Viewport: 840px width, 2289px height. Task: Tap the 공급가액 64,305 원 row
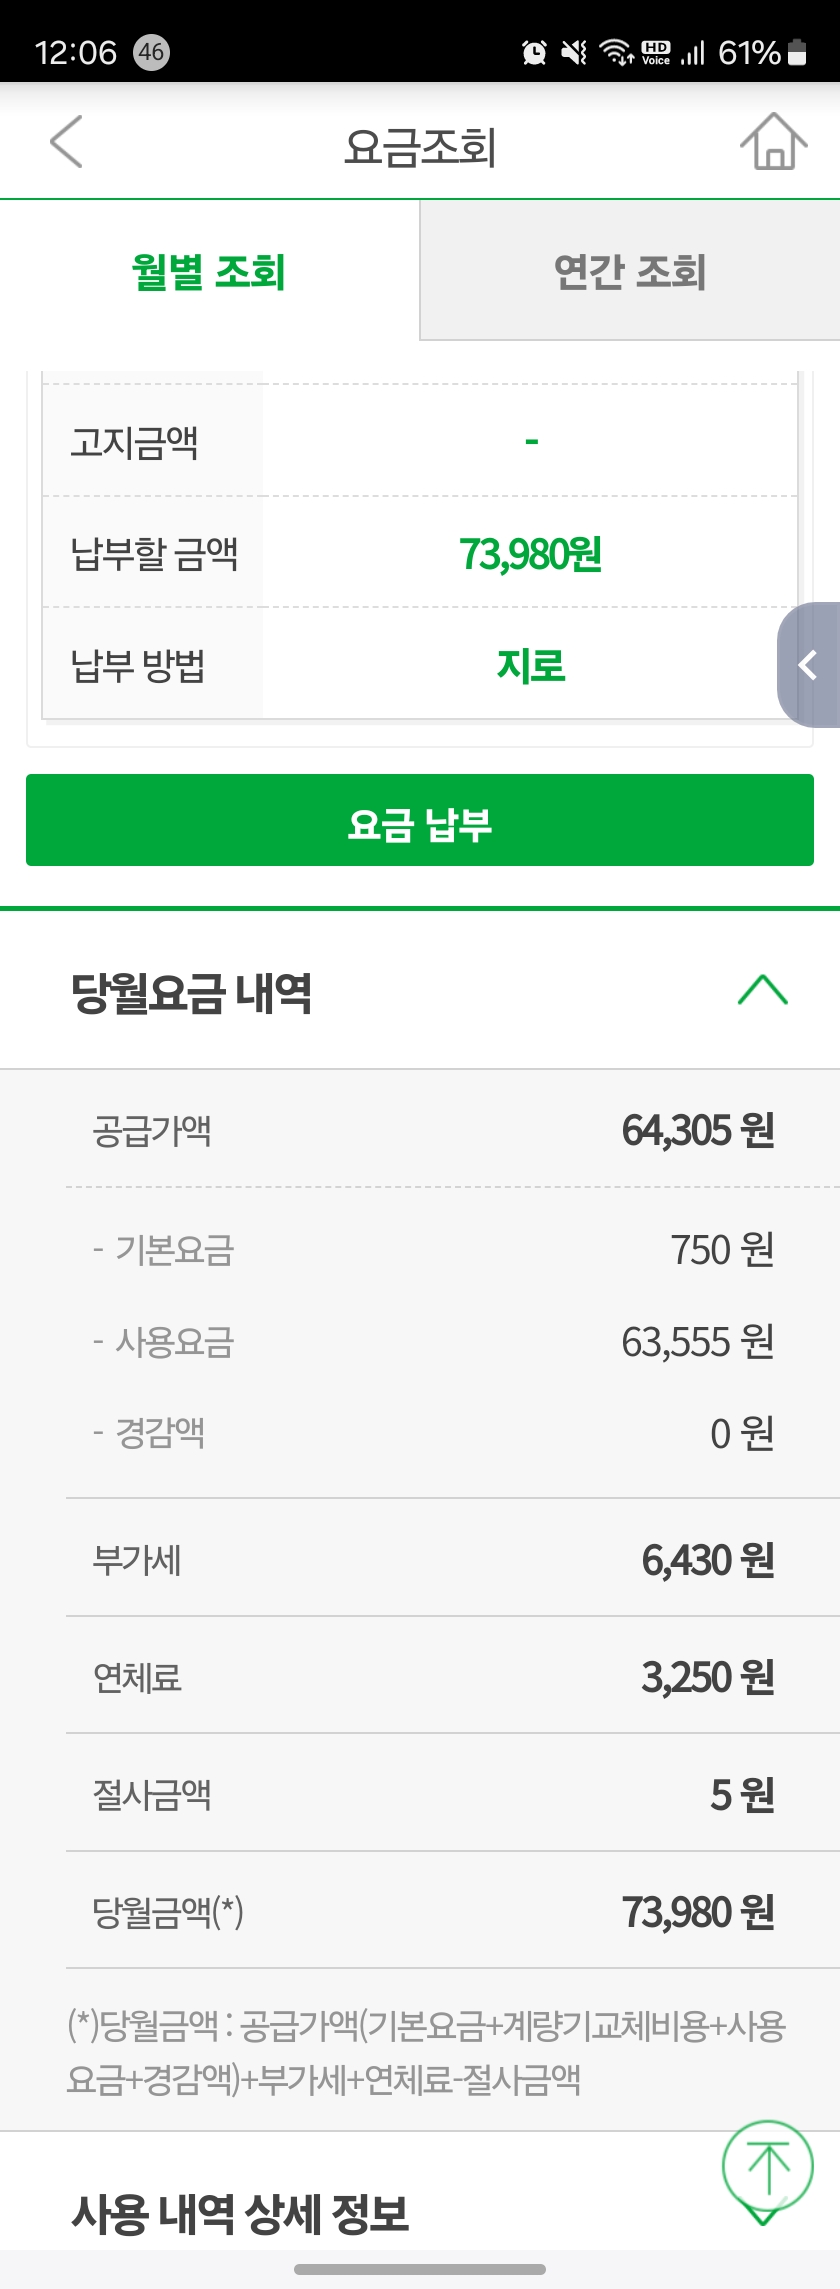pyautogui.click(x=433, y=1131)
